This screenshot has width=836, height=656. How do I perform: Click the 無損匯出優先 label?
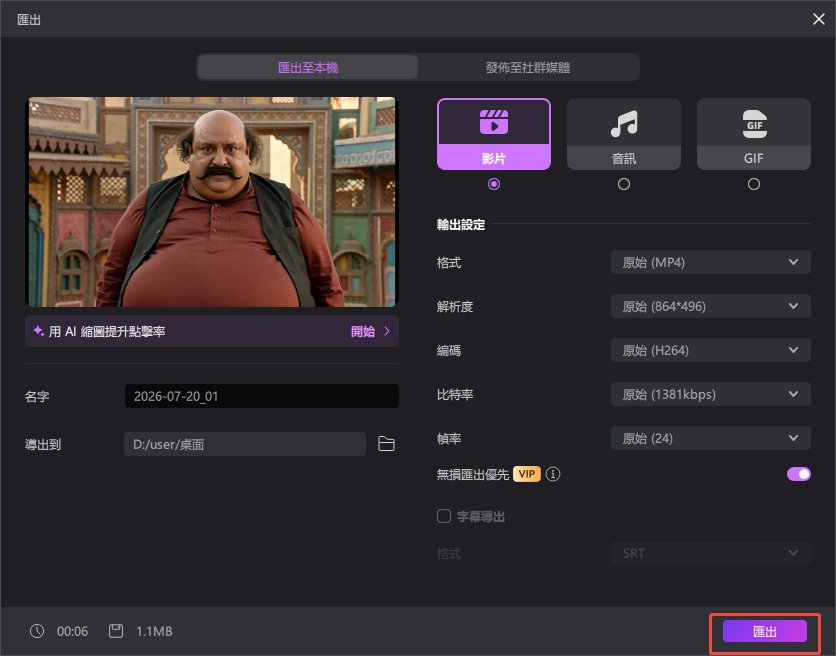tap(472, 474)
